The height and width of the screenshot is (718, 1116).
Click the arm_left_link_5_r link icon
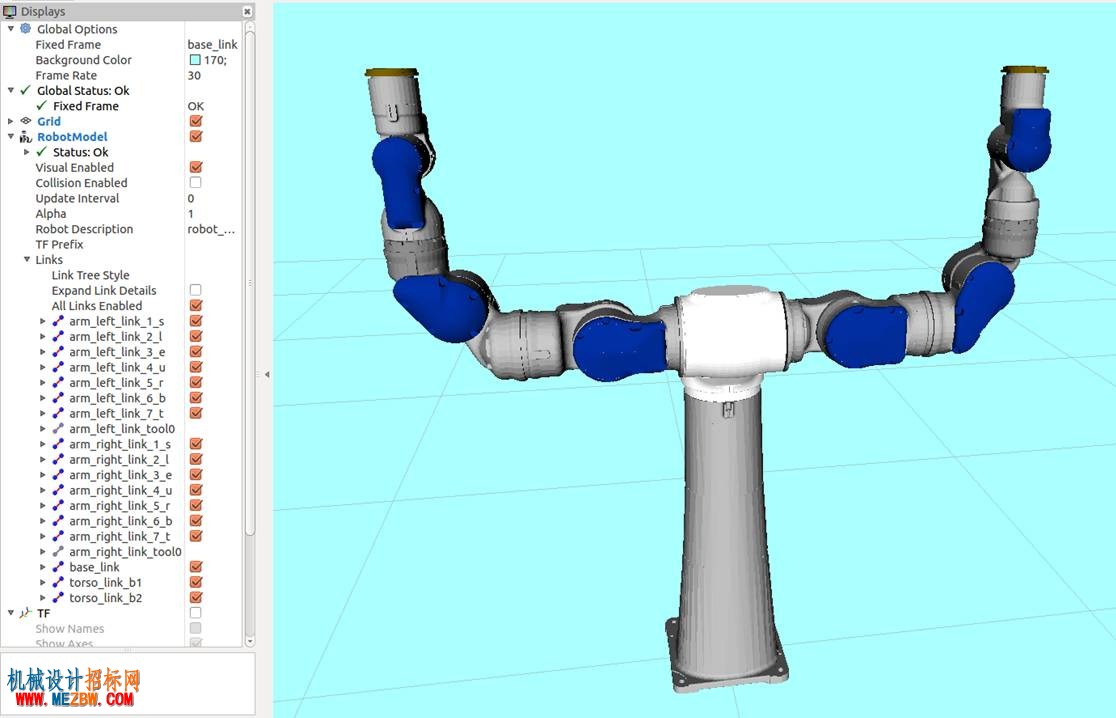[58, 383]
